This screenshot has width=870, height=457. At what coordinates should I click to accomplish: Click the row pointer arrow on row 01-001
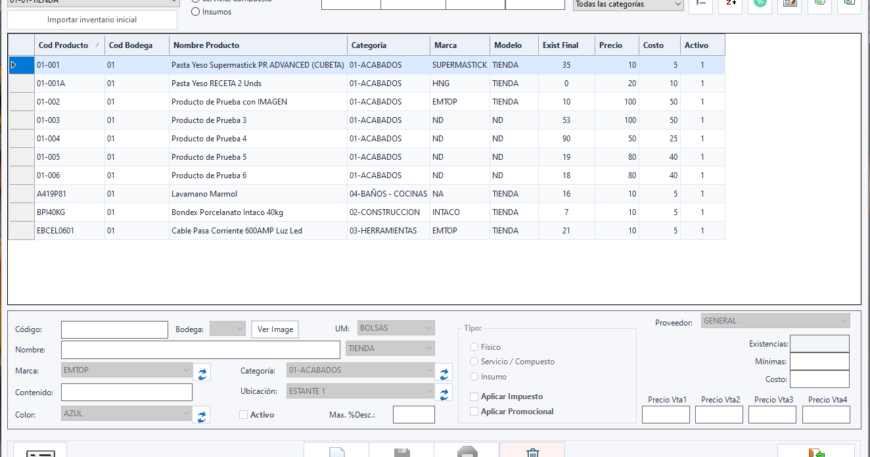(14, 65)
